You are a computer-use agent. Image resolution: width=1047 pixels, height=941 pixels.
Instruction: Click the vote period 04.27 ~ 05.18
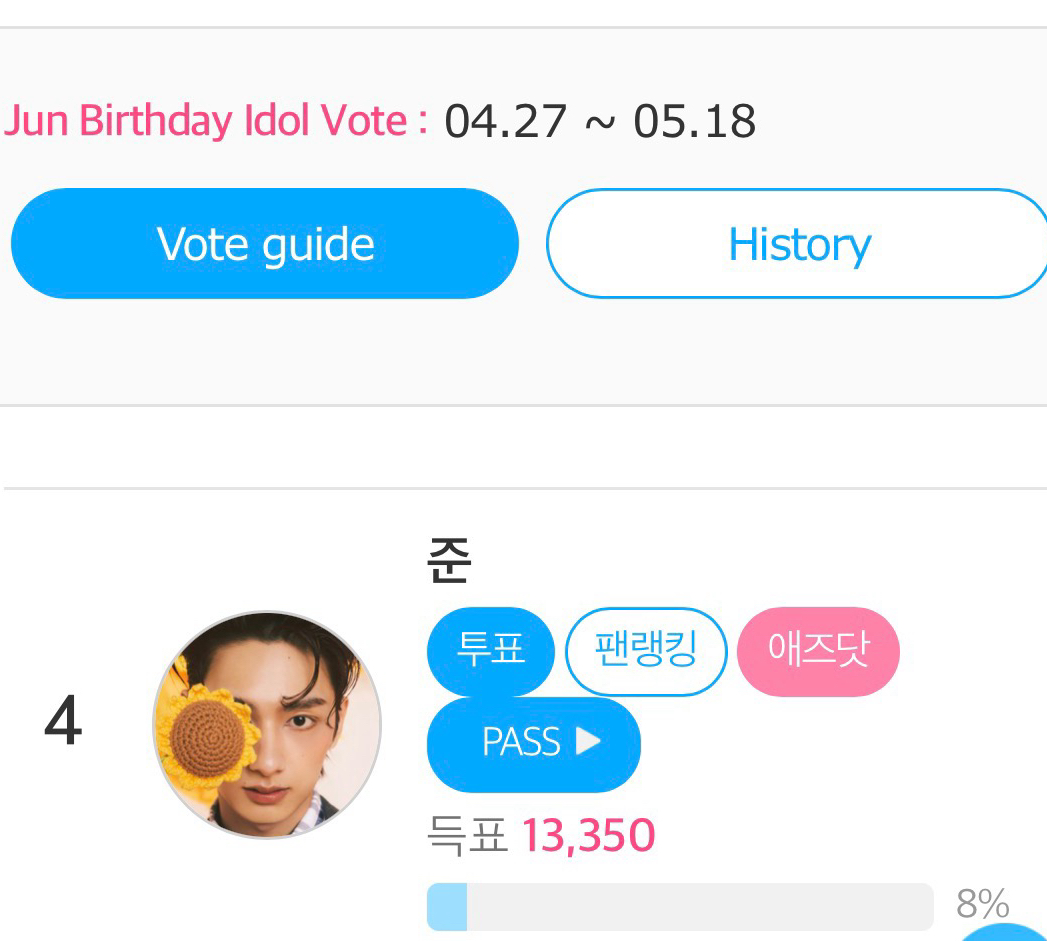click(x=600, y=122)
